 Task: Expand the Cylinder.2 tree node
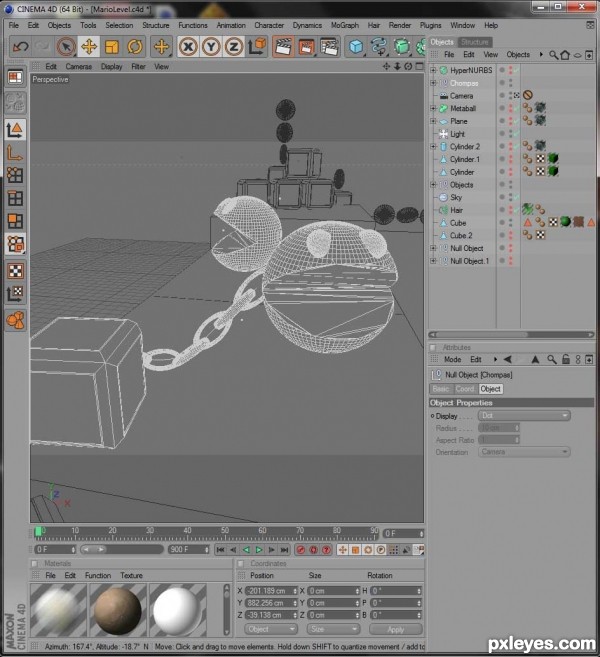click(x=434, y=146)
